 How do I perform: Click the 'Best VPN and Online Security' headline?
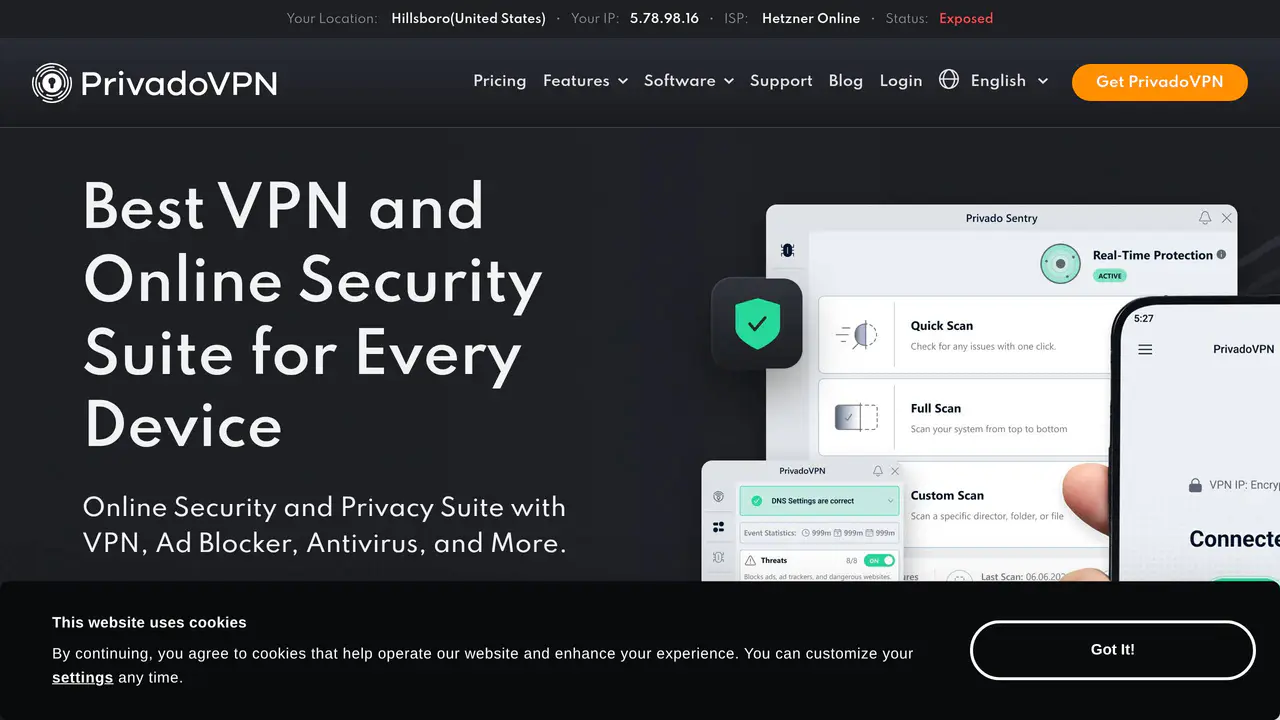[313, 317]
